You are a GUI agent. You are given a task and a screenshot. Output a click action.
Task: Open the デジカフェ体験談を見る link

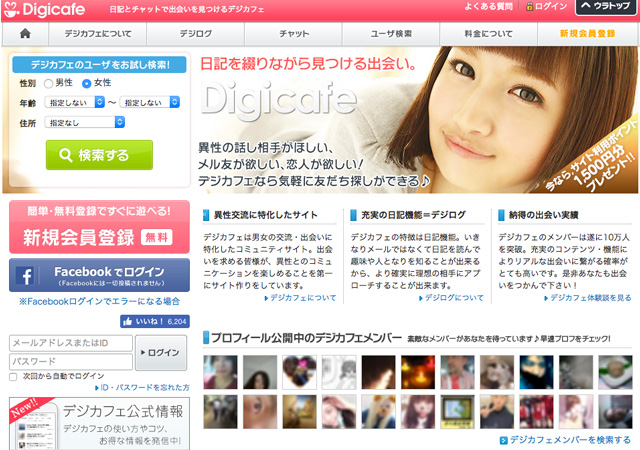coord(588,298)
